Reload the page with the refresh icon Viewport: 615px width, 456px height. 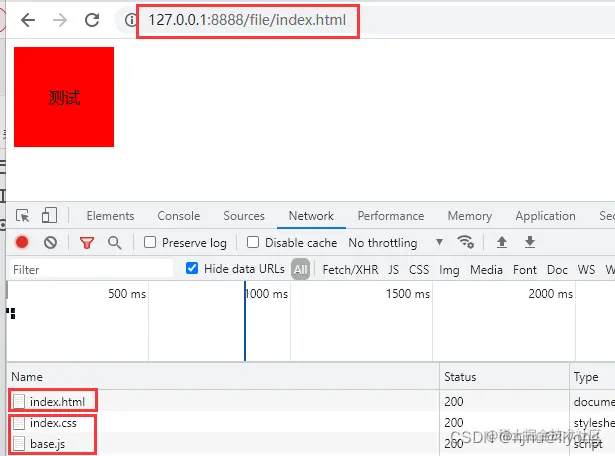coord(92,20)
